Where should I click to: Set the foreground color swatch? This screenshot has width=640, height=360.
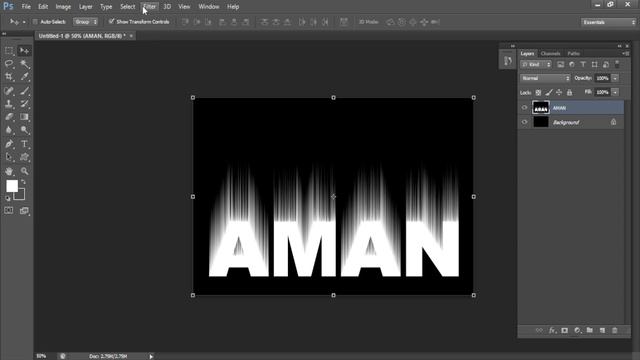coord(12,186)
